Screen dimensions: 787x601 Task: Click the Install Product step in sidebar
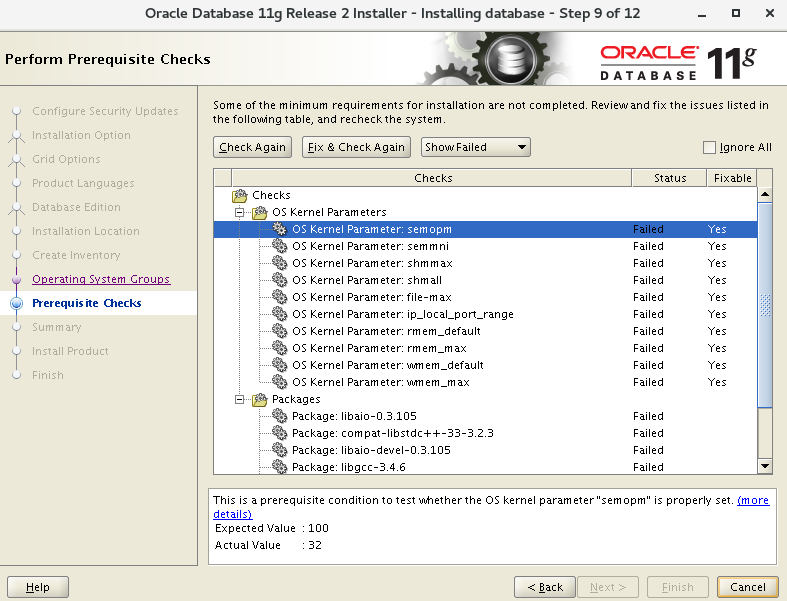click(x=70, y=351)
